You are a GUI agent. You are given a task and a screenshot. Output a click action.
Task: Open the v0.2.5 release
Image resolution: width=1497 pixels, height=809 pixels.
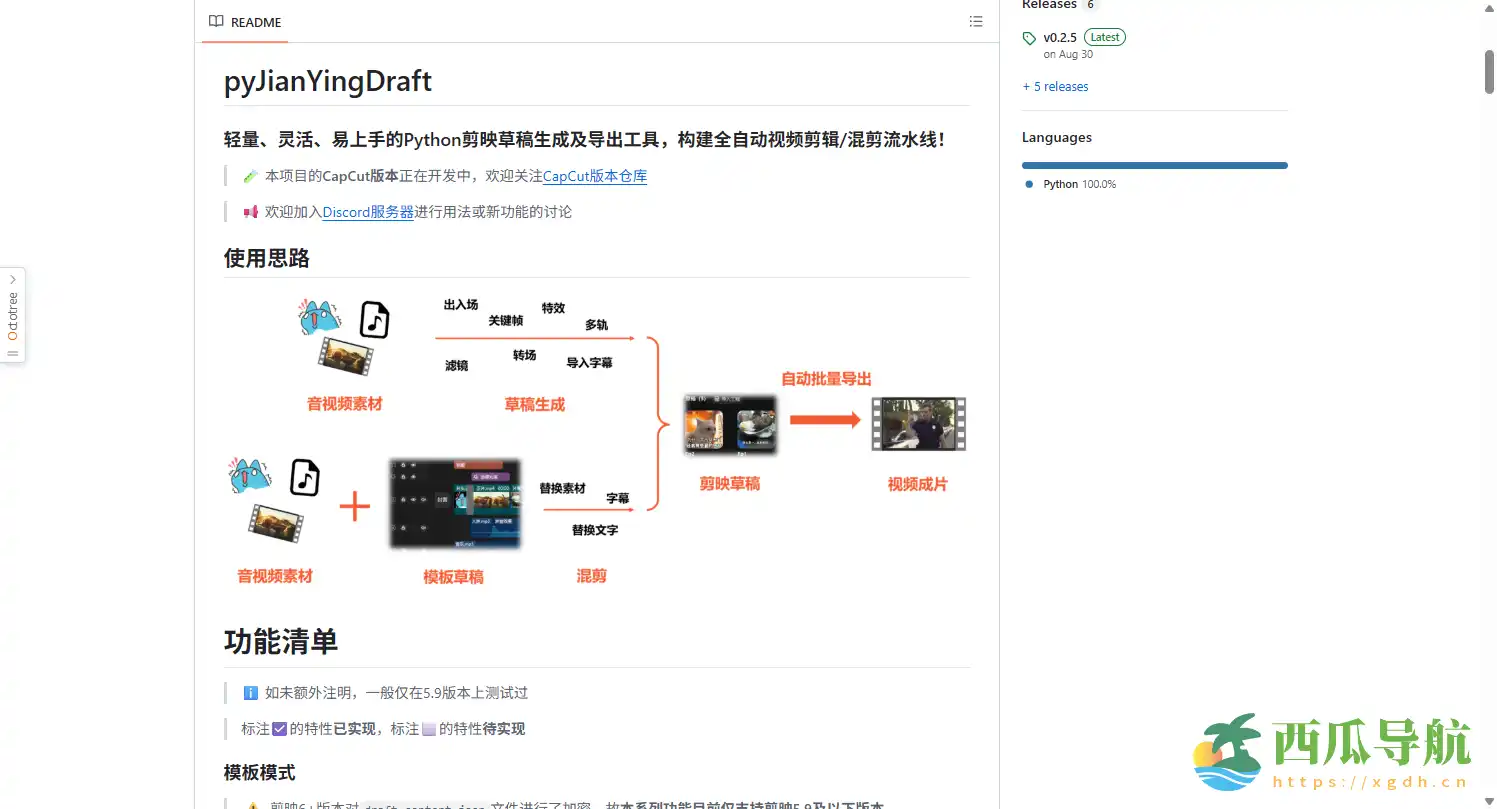1060,37
